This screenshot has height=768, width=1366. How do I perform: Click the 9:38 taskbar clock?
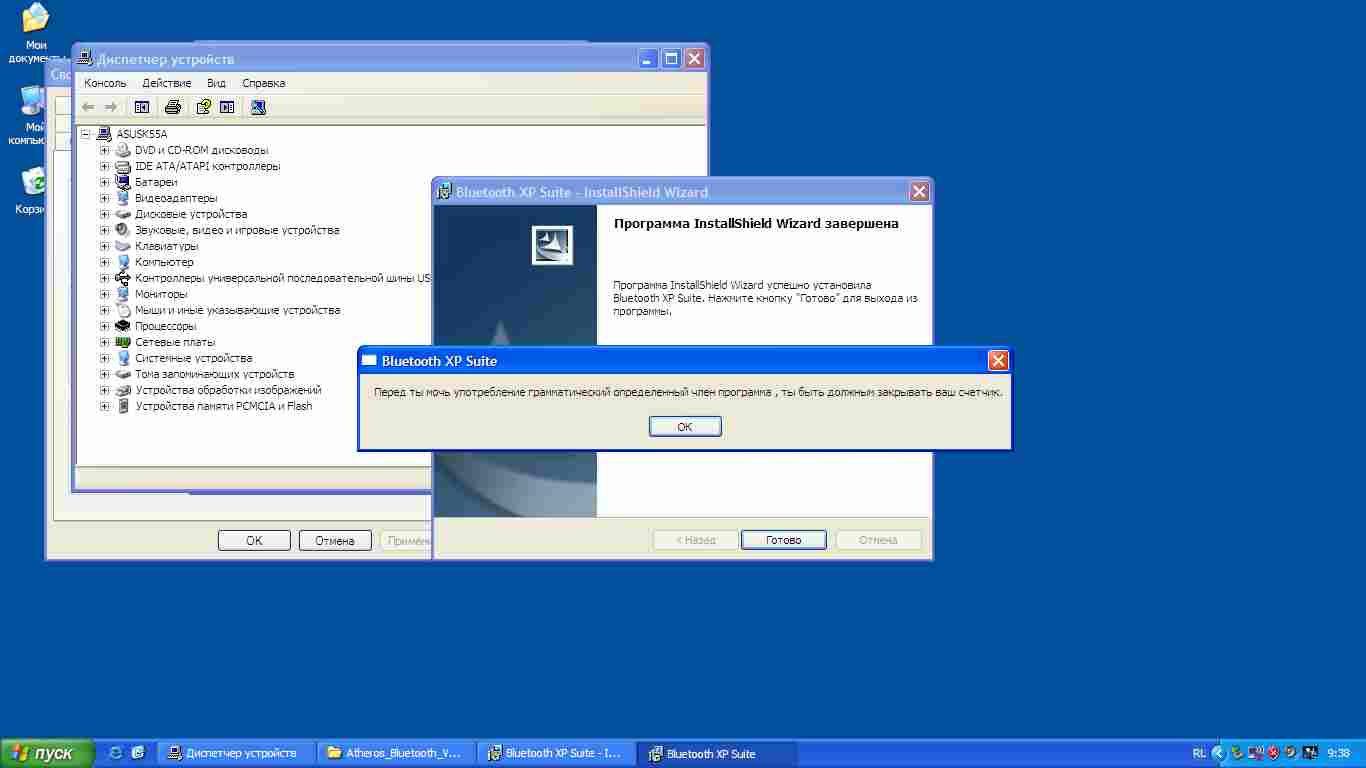pyautogui.click(x=1338, y=753)
